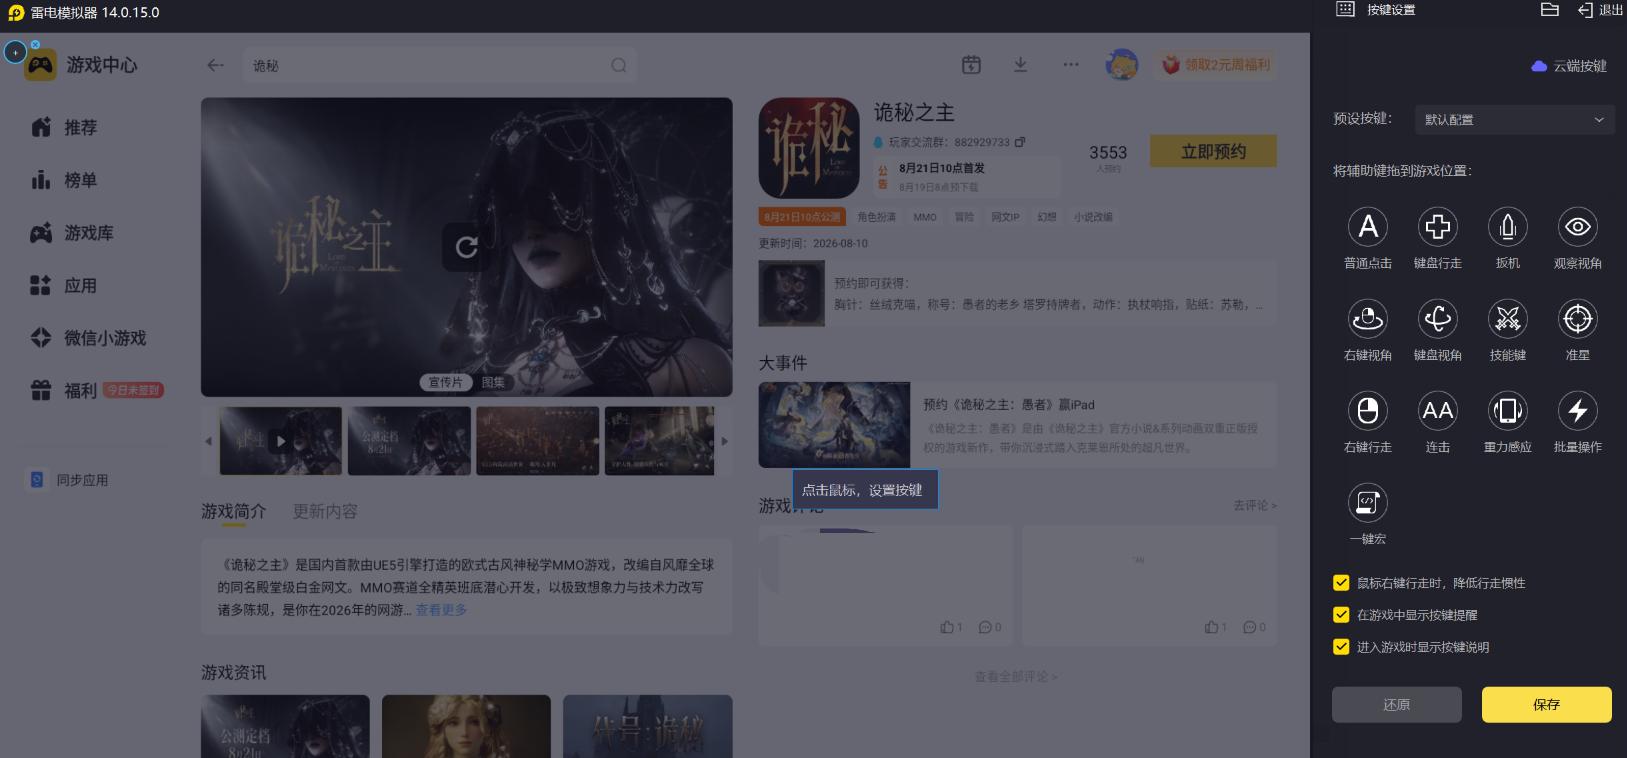Choose the 键盘视角 keyboard view icon
1627x758 pixels.
click(x=1438, y=319)
